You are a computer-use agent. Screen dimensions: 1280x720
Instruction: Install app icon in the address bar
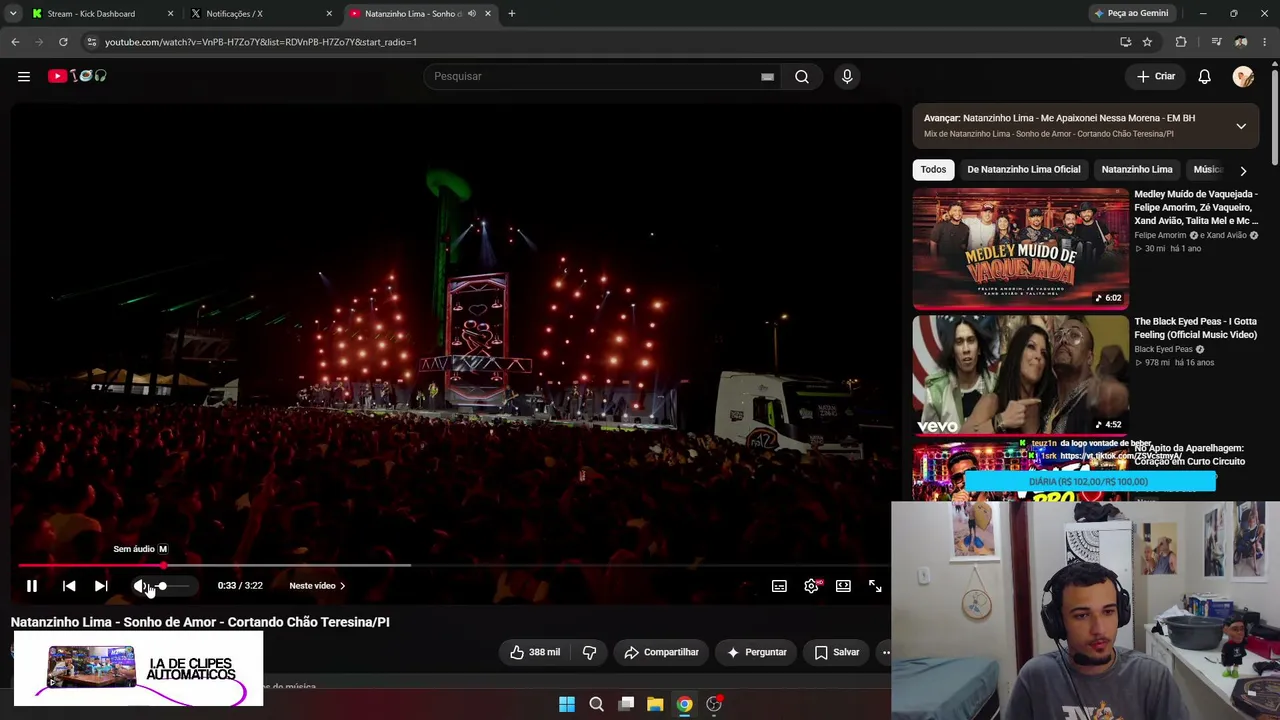click(x=1125, y=42)
